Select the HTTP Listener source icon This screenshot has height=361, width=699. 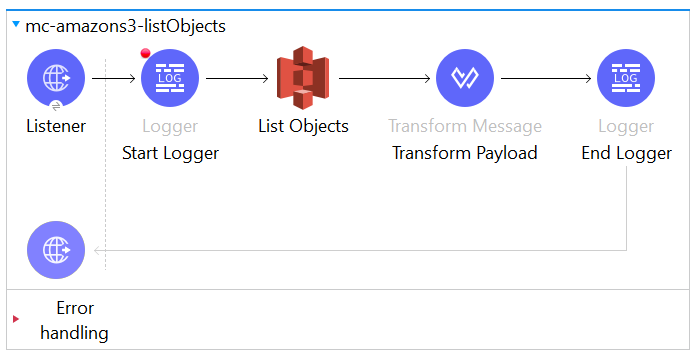[x=56, y=78]
